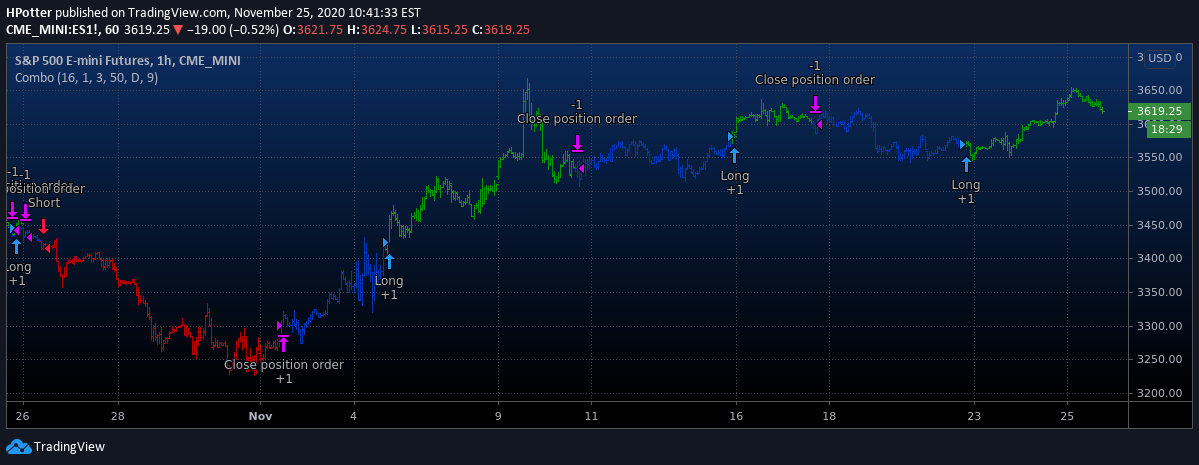Click the 16 date on time axis
This screenshot has width=1199, height=465.
(736, 416)
